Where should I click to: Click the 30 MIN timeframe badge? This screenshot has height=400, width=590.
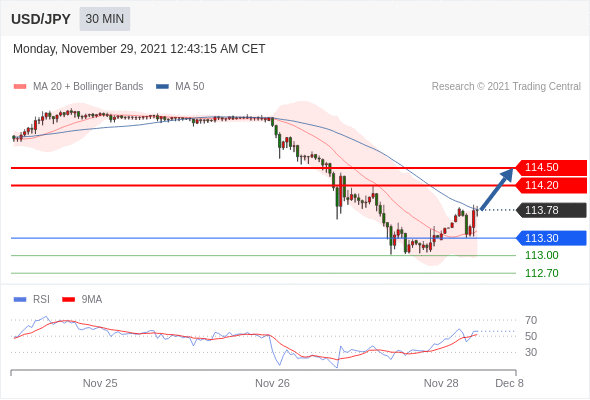click(x=105, y=19)
